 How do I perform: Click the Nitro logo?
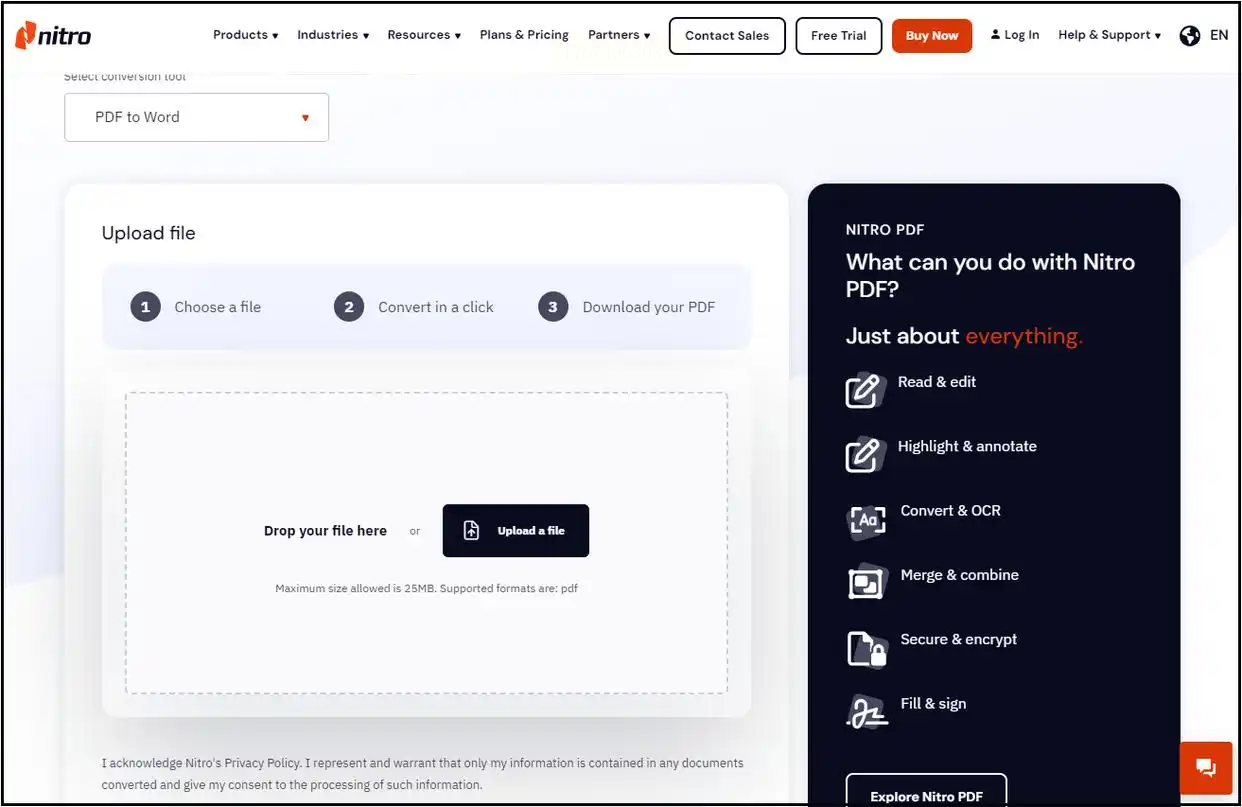(53, 35)
